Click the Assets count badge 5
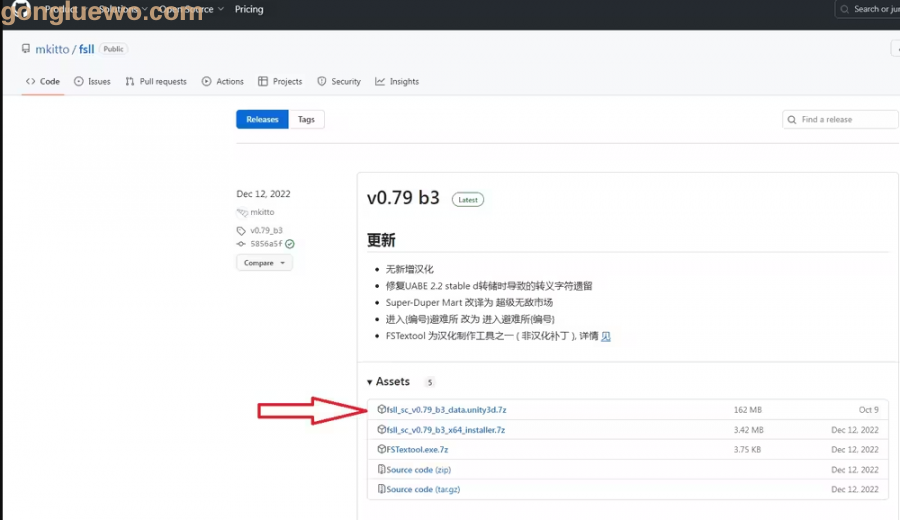Viewport: 900px width, 520px height. coord(429,382)
